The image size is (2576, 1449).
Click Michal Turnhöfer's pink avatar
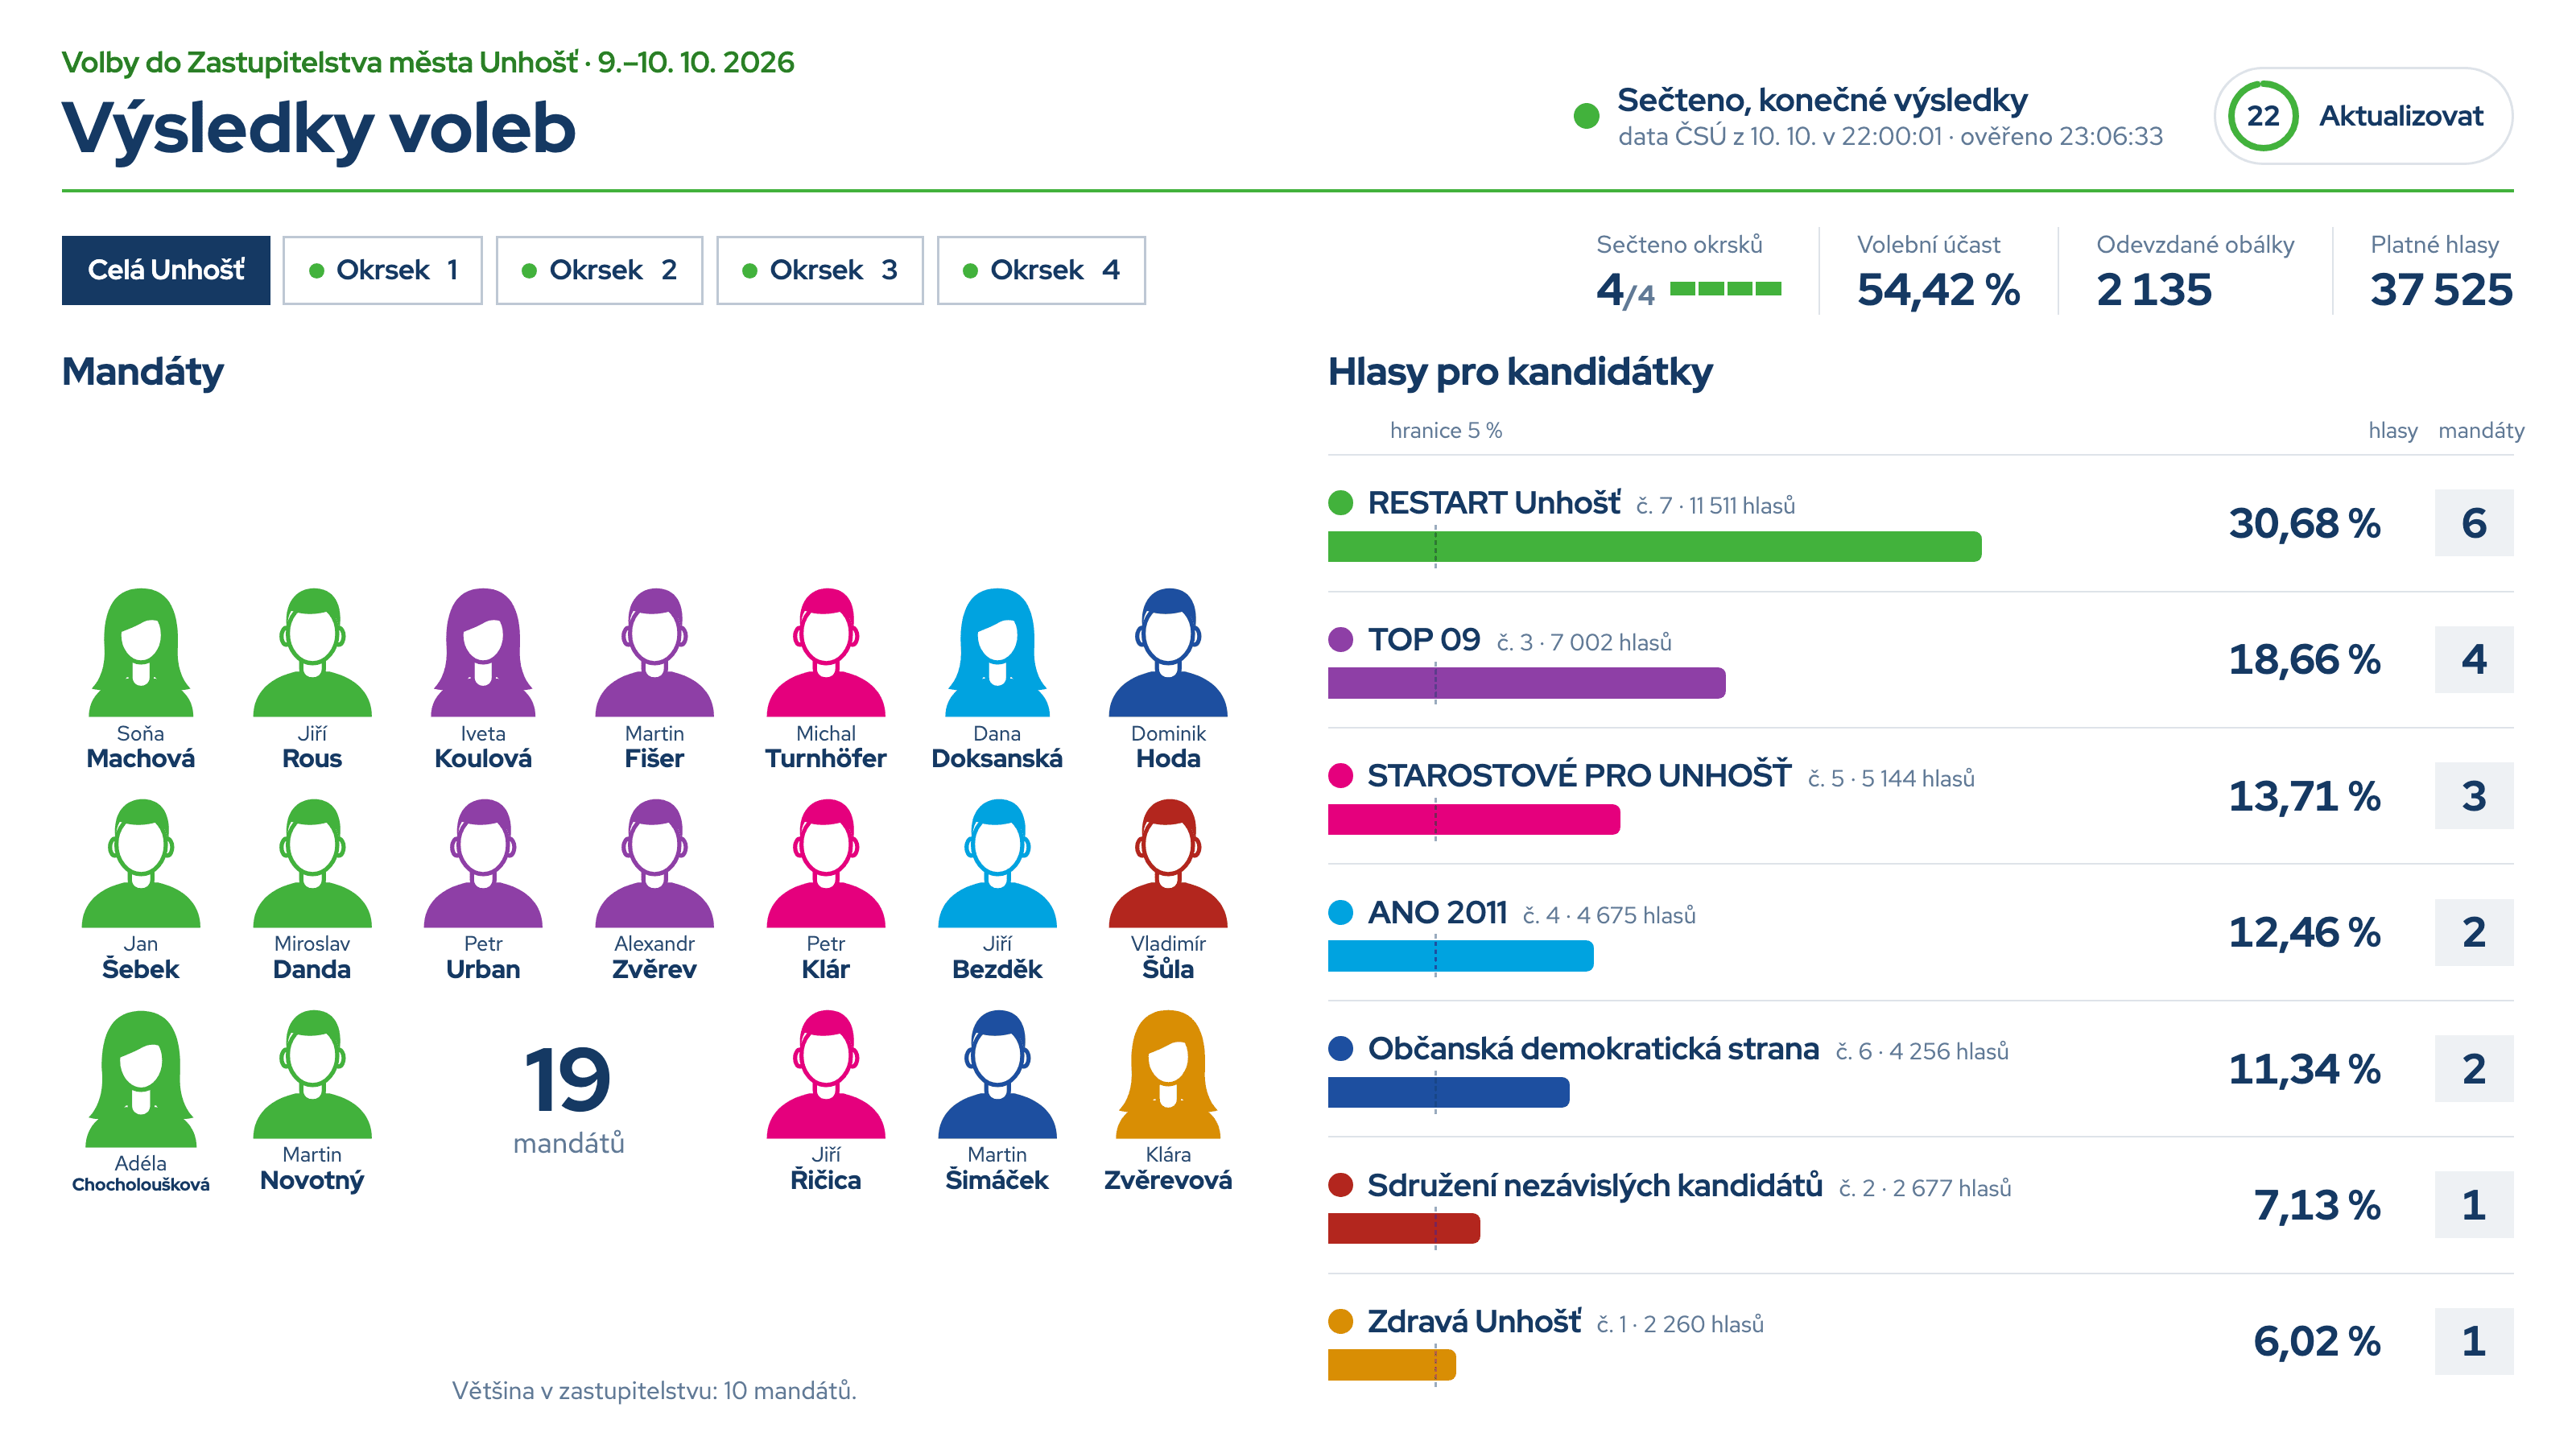[x=826, y=652]
